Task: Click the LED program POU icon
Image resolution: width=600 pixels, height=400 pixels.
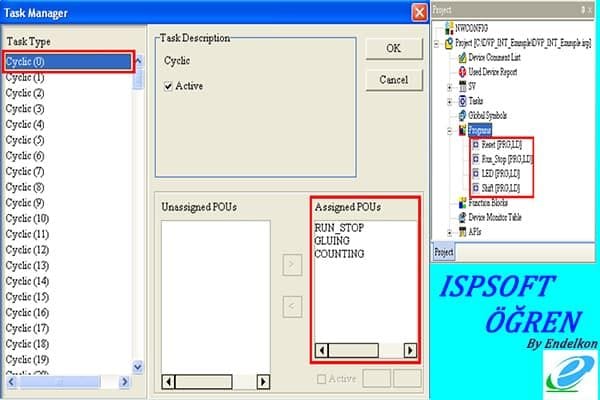Action: [x=474, y=173]
